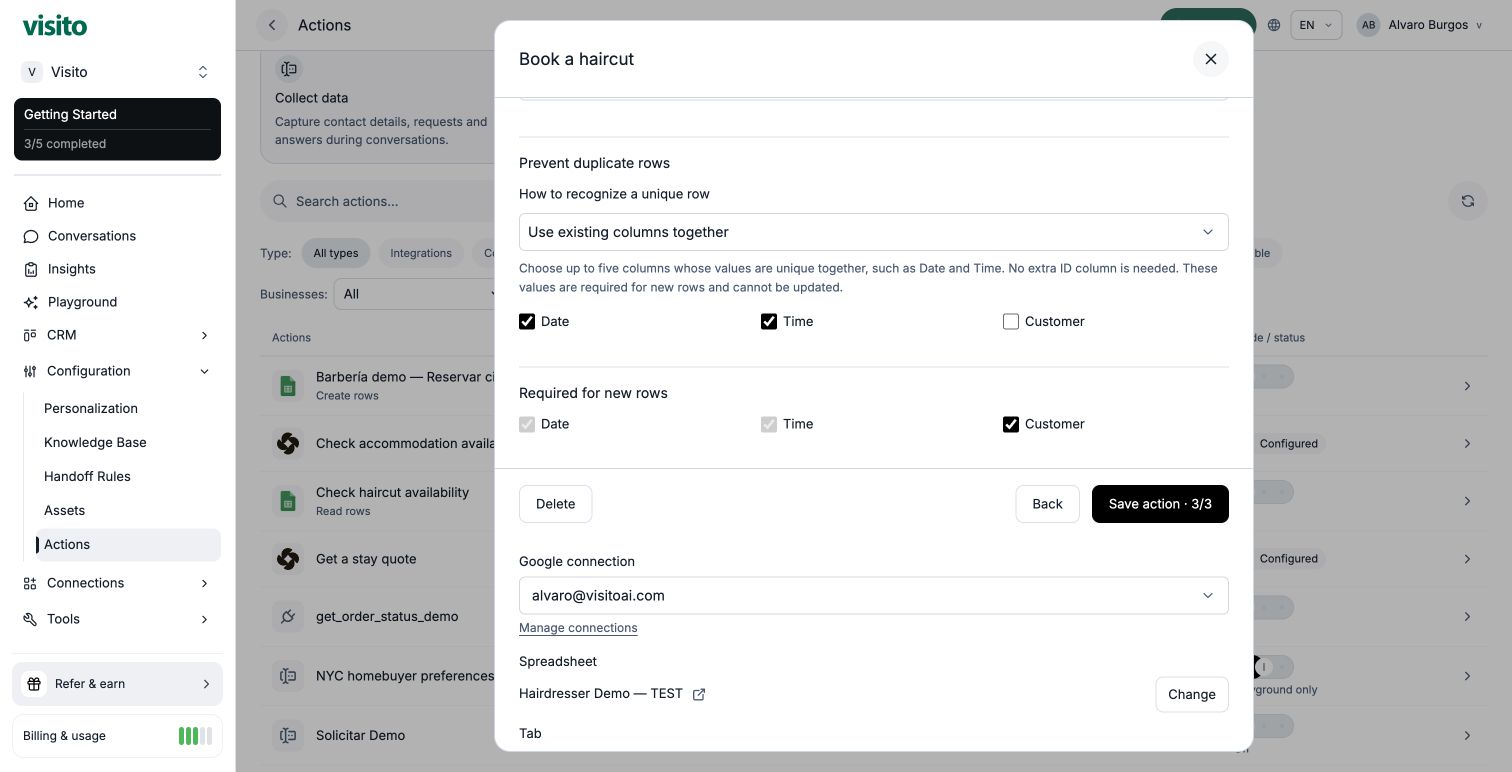Screen dimensions: 1512x772
Task: Collapse the Configuration sidebar section
Action: [117, 371]
